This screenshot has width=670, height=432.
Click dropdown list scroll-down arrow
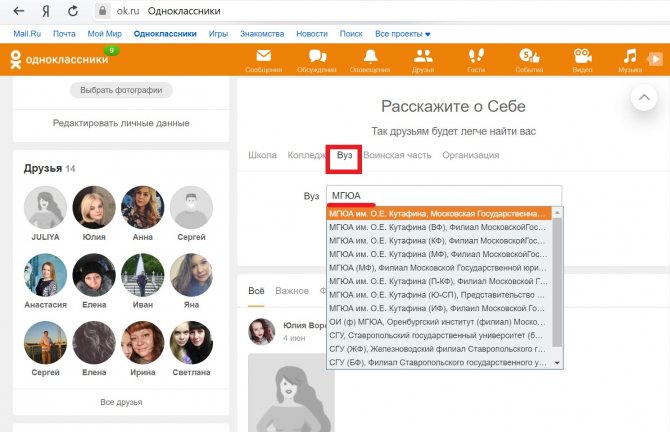click(557, 363)
